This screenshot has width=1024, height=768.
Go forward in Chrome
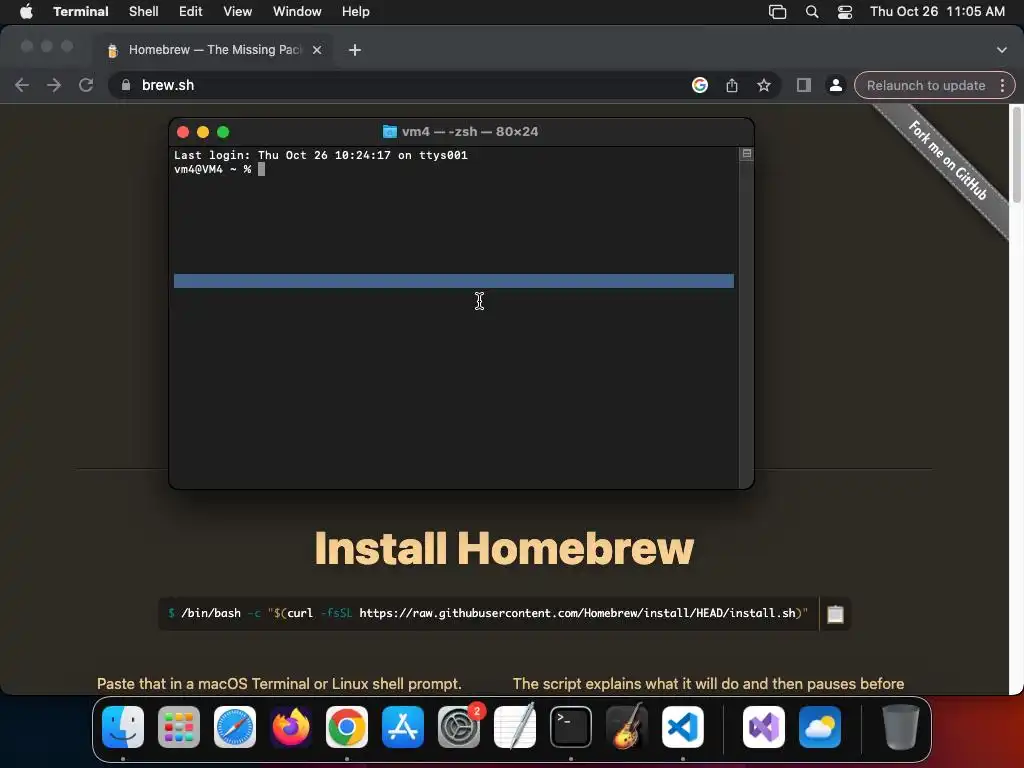54,85
